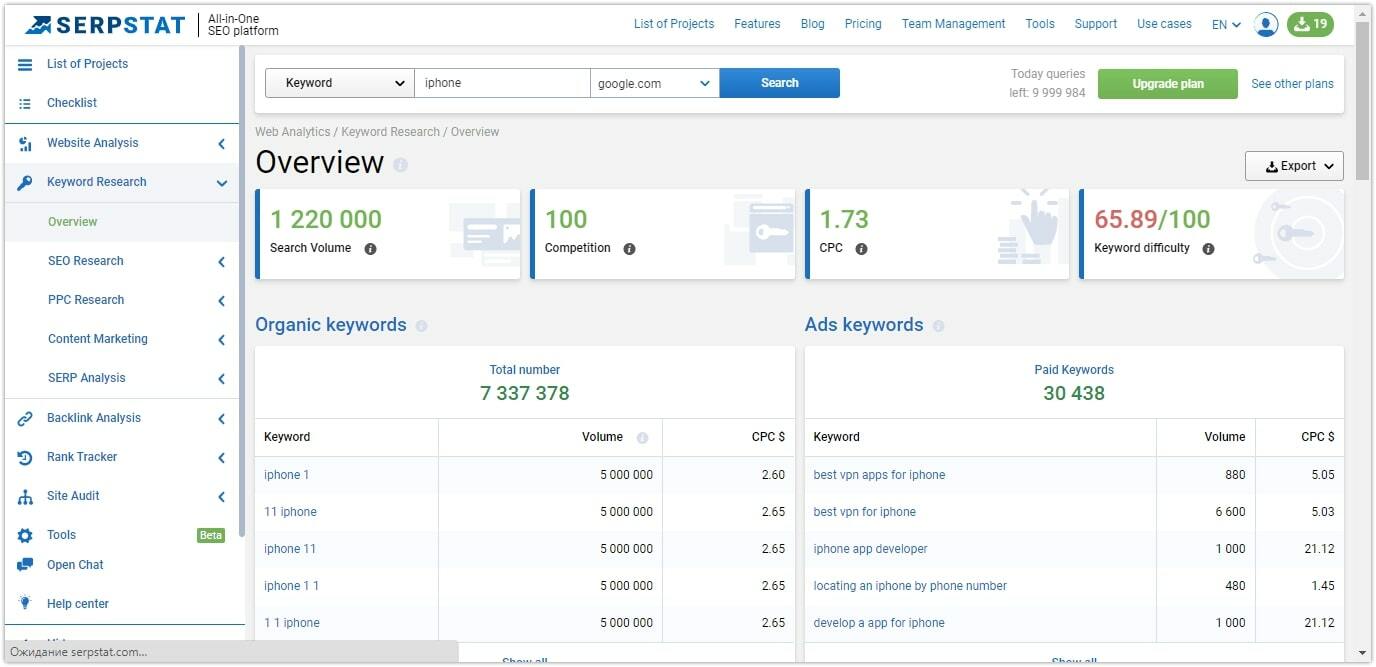Click the Search Volume 1 220 000 value
Image resolution: width=1376 pixels, height=667 pixels.
click(326, 219)
